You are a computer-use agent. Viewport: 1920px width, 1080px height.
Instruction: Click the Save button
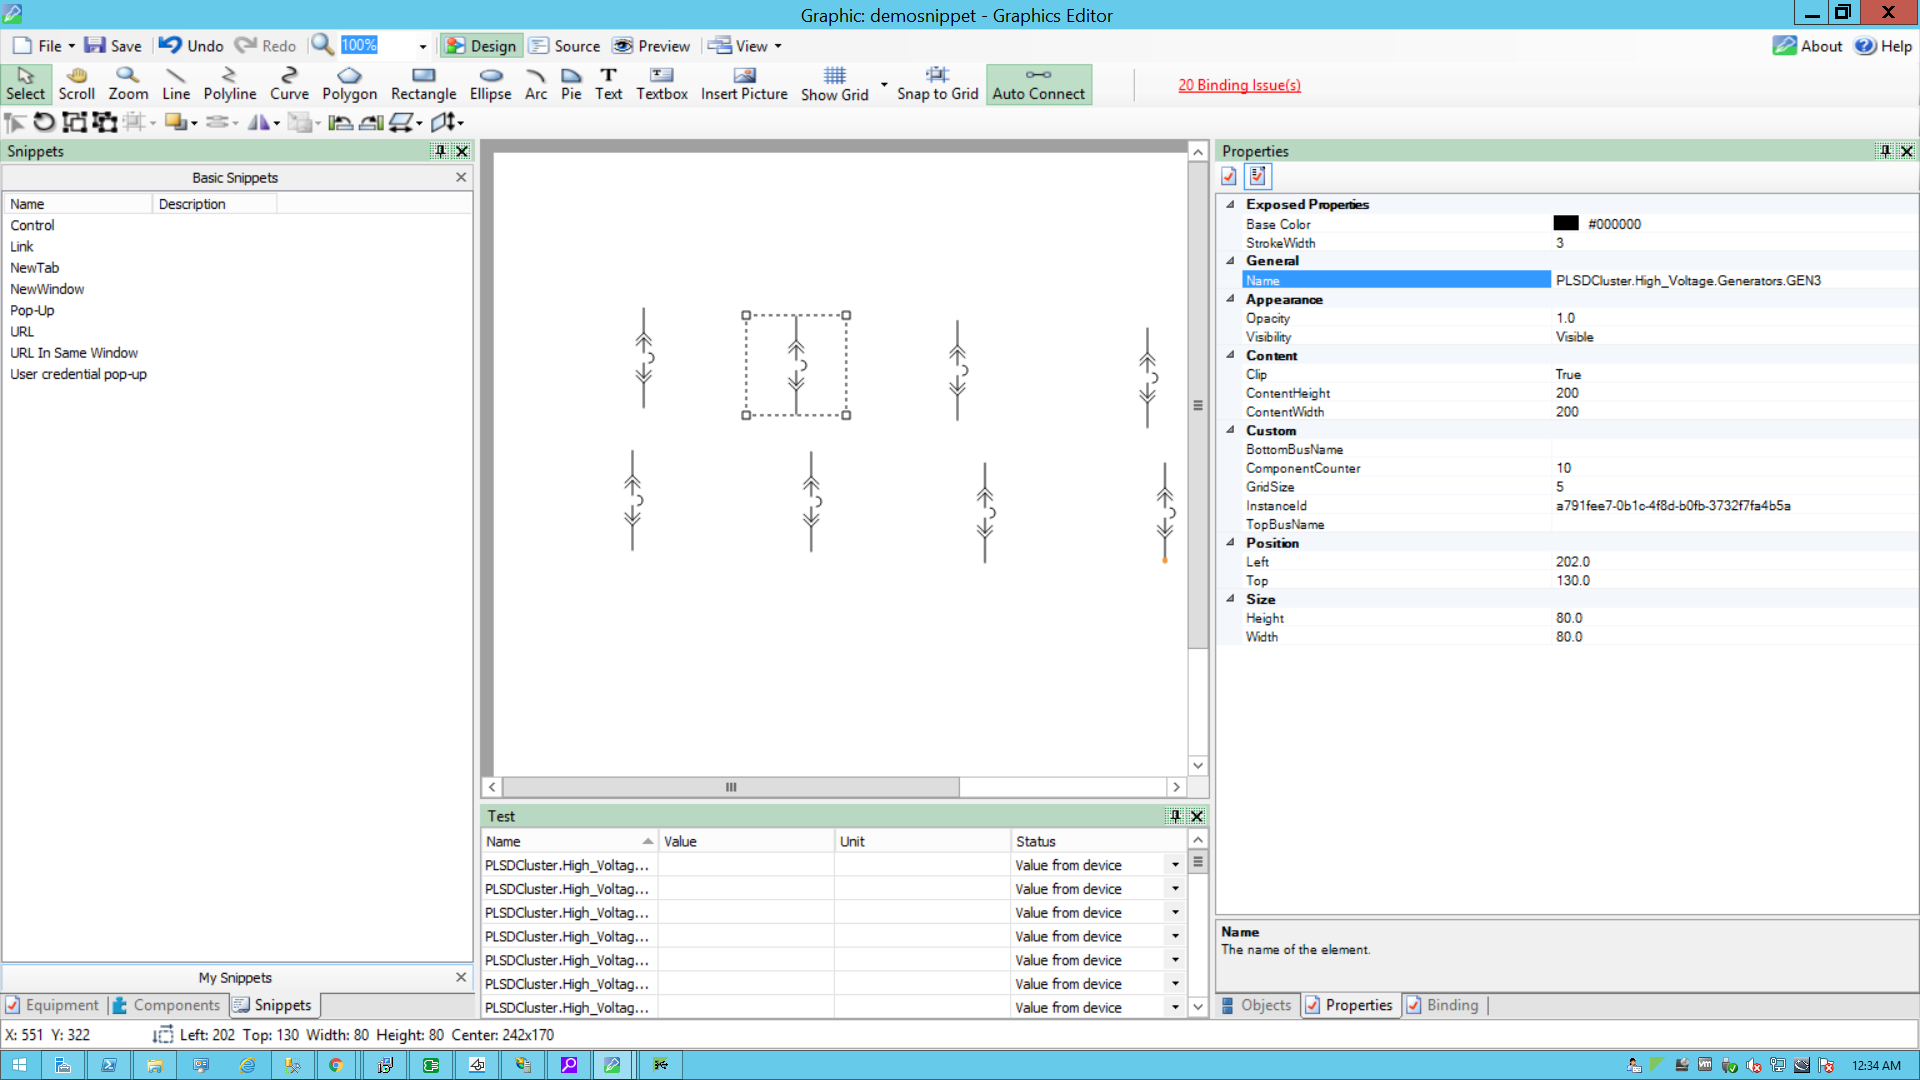113,46
